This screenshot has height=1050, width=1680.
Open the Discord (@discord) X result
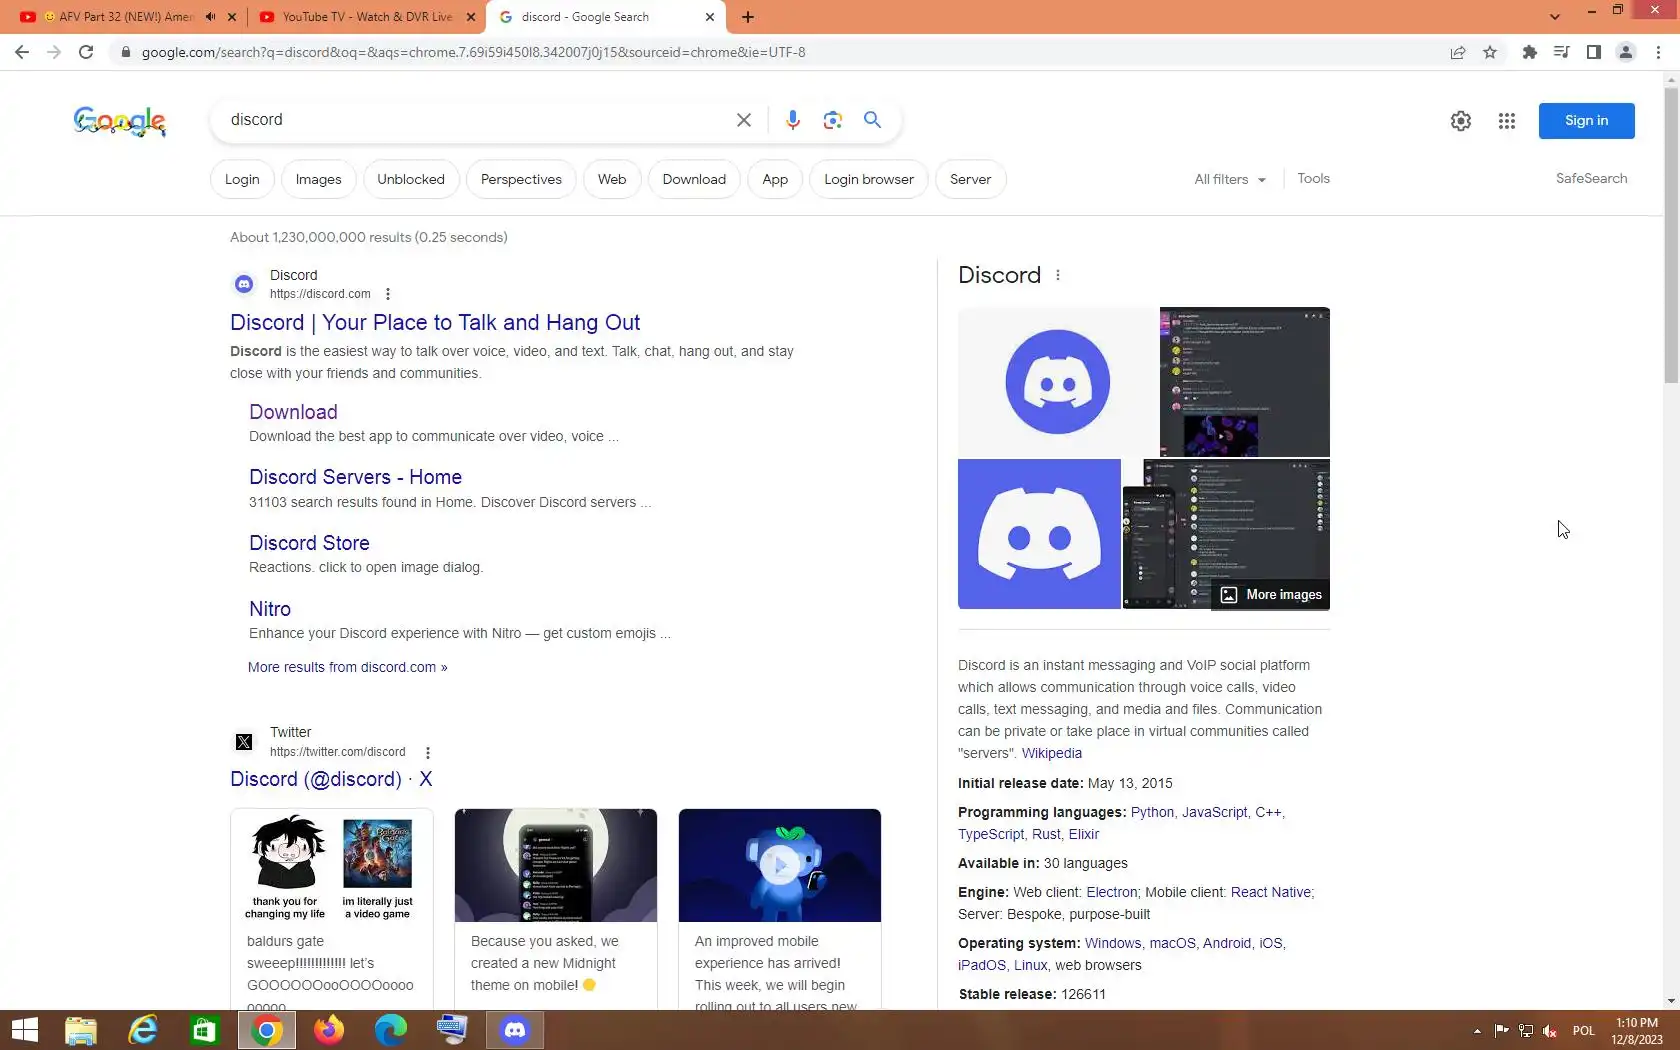pyautogui.click(x=331, y=779)
